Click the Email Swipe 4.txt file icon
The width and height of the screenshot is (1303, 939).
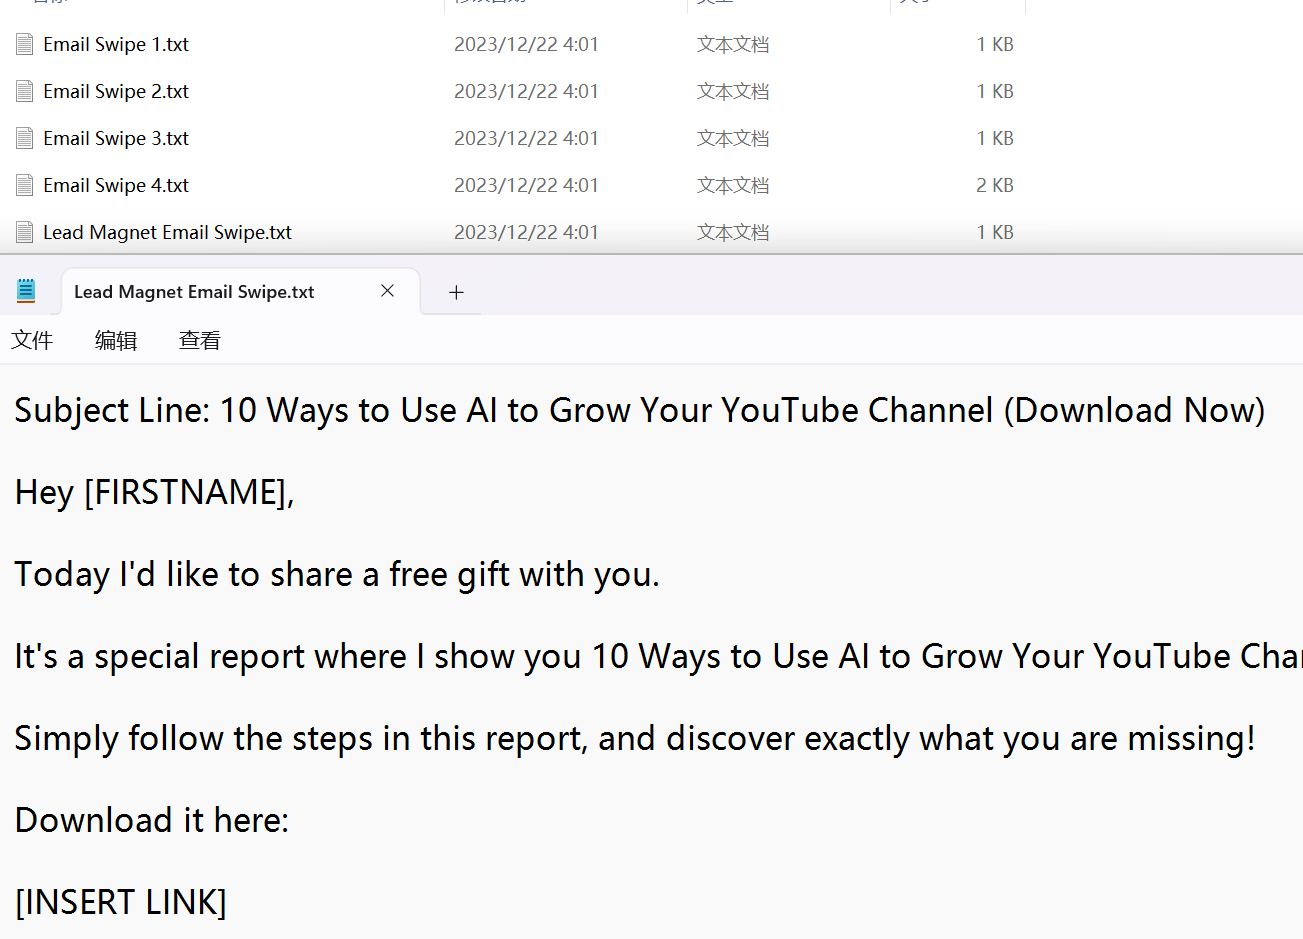click(25, 185)
